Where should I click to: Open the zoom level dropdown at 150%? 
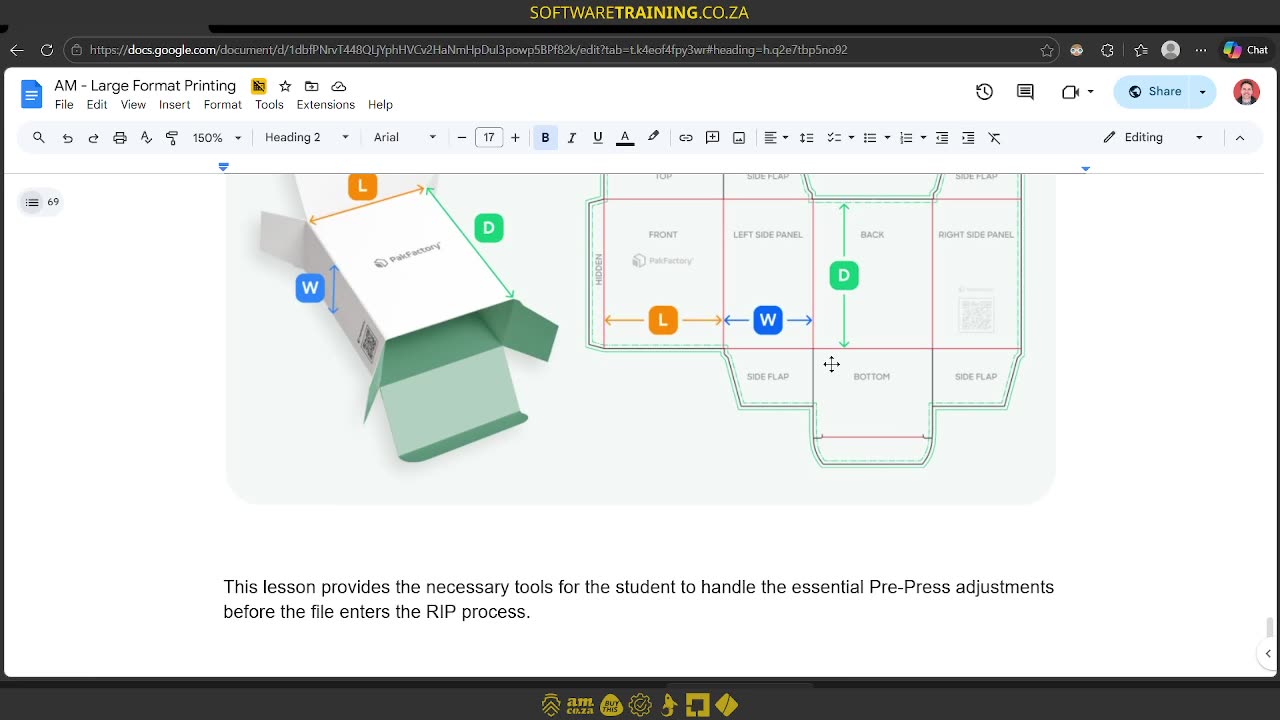click(x=217, y=137)
